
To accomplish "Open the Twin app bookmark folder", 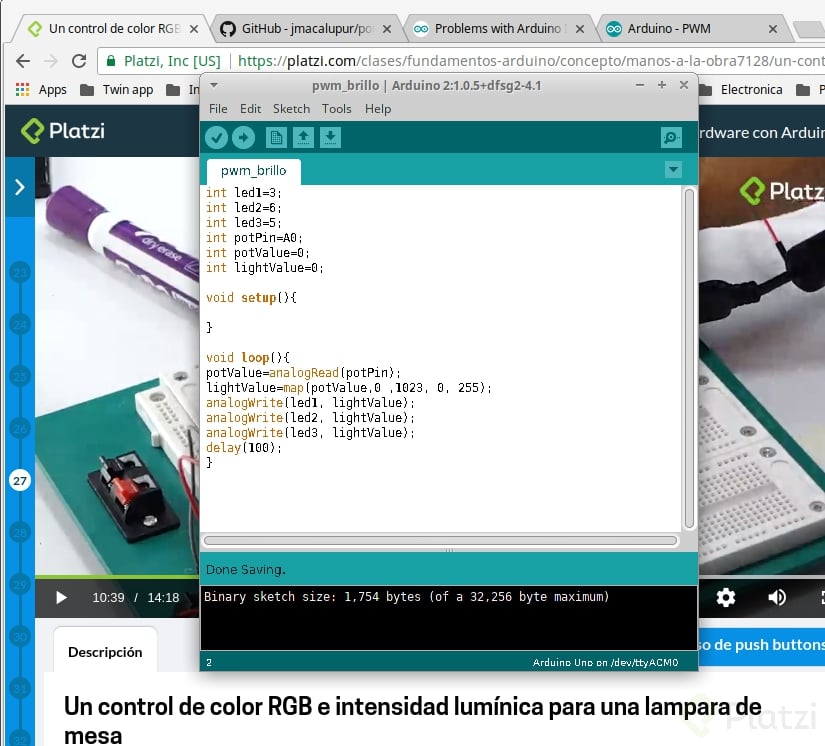I will click(x=117, y=89).
